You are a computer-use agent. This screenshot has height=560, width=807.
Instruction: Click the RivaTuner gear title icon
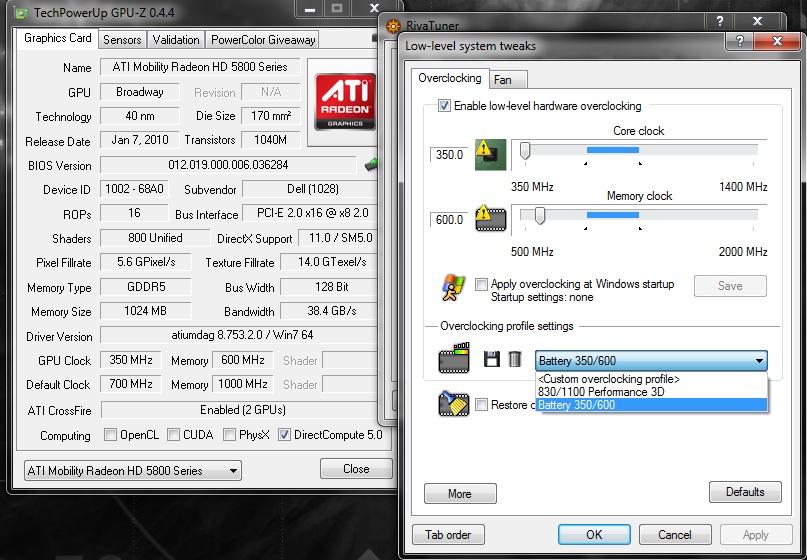pyautogui.click(x=393, y=26)
